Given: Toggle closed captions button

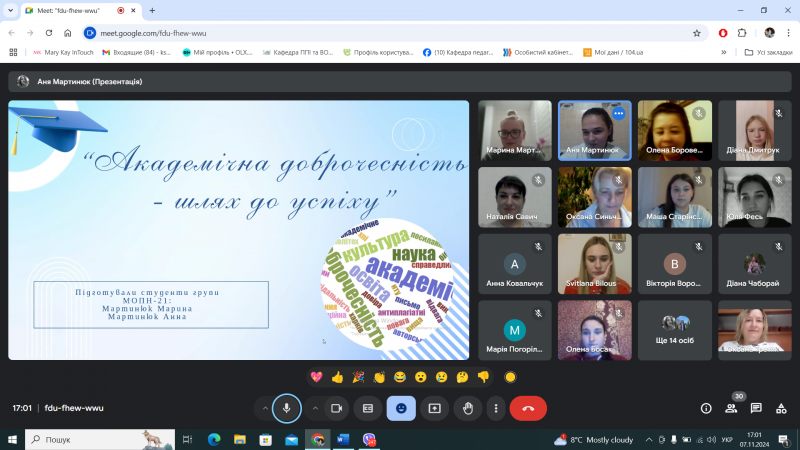Looking at the screenshot, I should [368, 408].
